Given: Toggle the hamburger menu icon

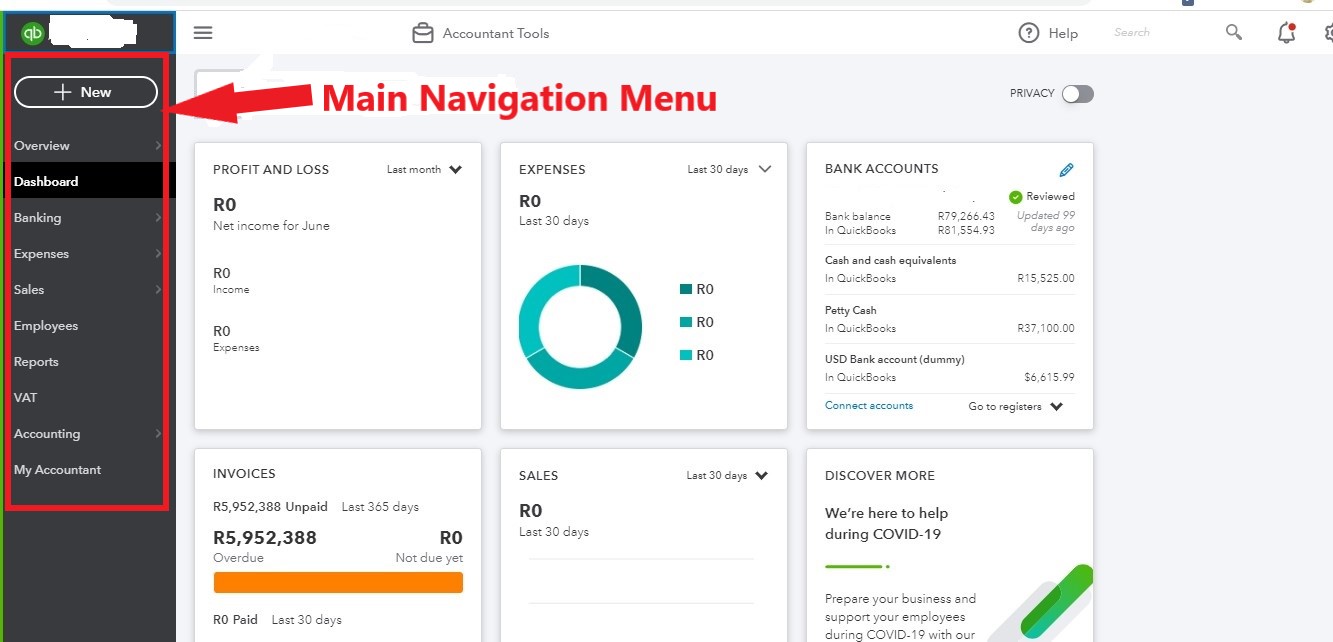Looking at the screenshot, I should coord(203,33).
